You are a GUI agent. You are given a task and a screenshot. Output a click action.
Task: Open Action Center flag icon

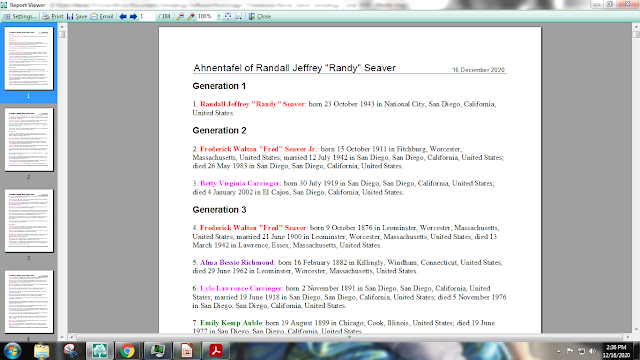570,351
